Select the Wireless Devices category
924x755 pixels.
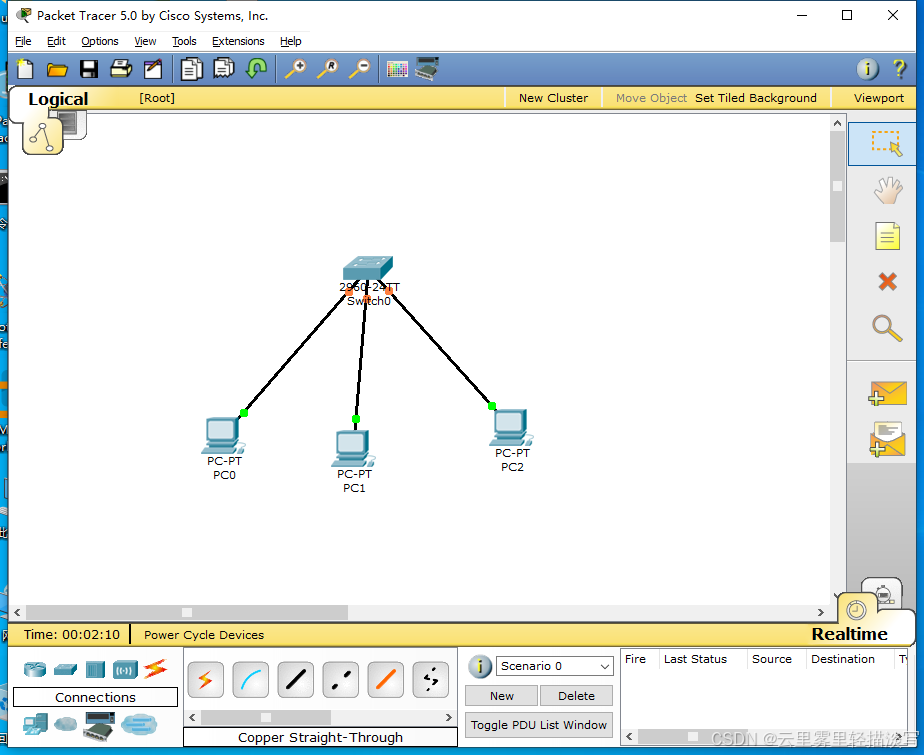125,670
